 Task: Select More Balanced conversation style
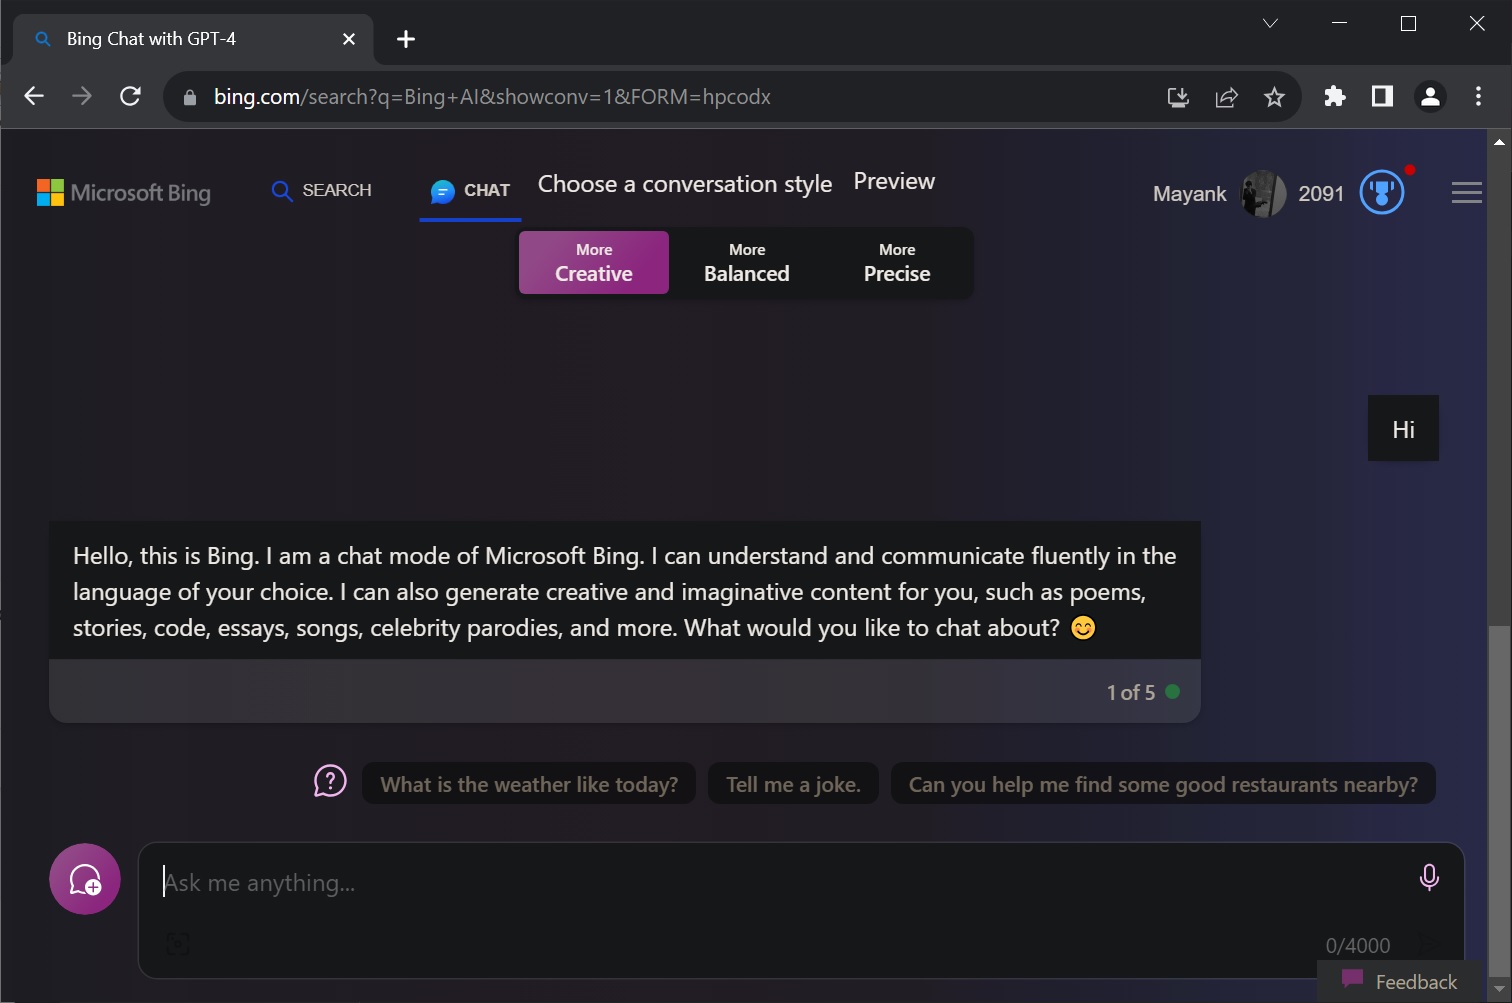click(x=747, y=262)
